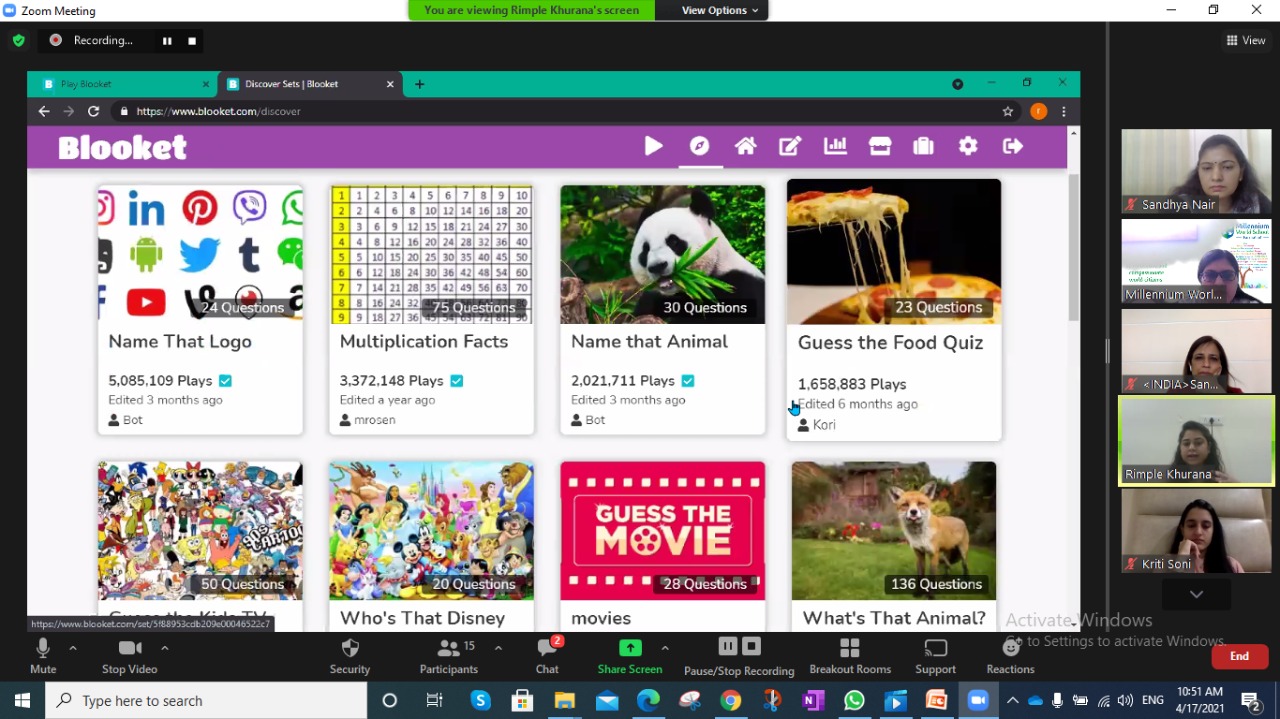Click the red End meeting button
1280x719 pixels.
click(x=1239, y=656)
